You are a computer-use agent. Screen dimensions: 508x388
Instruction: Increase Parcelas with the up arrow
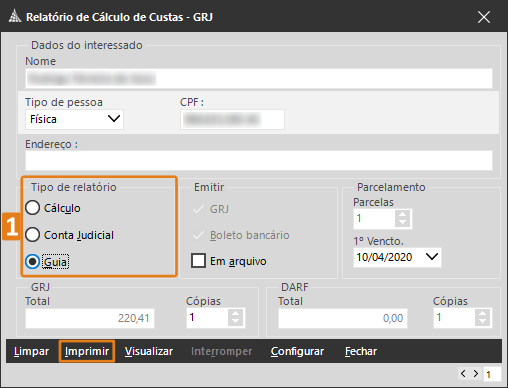(x=403, y=215)
